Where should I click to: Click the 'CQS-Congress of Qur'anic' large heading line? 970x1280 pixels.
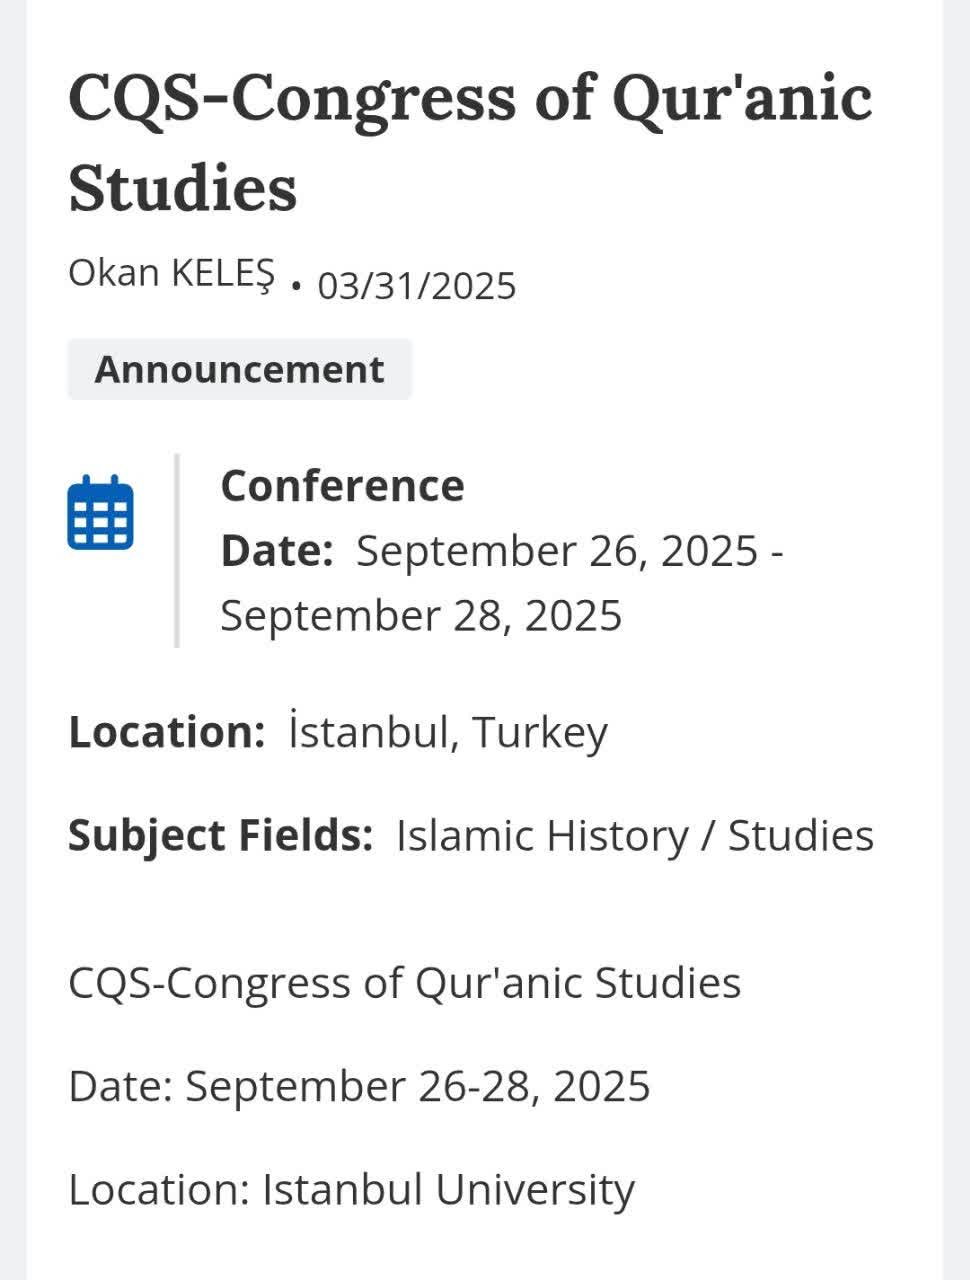(x=470, y=98)
